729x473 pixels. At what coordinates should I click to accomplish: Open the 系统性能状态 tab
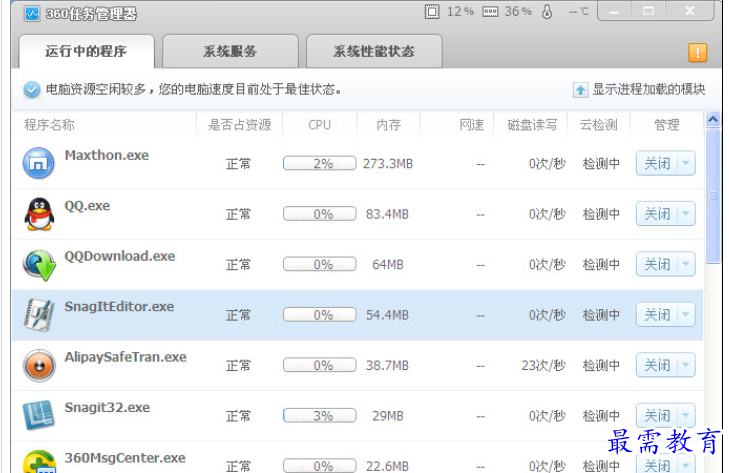(374, 51)
